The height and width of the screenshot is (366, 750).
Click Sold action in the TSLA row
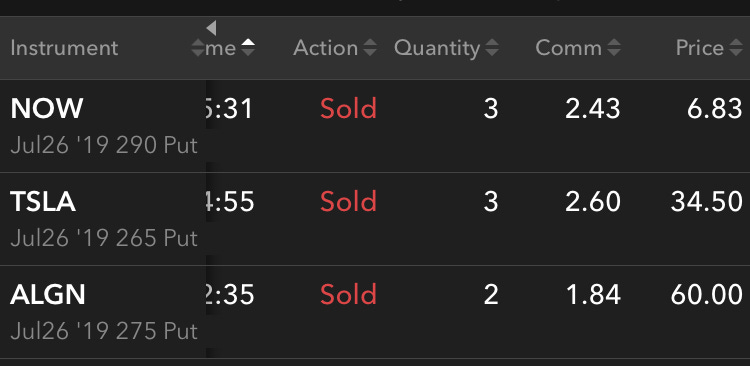(x=348, y=202)
